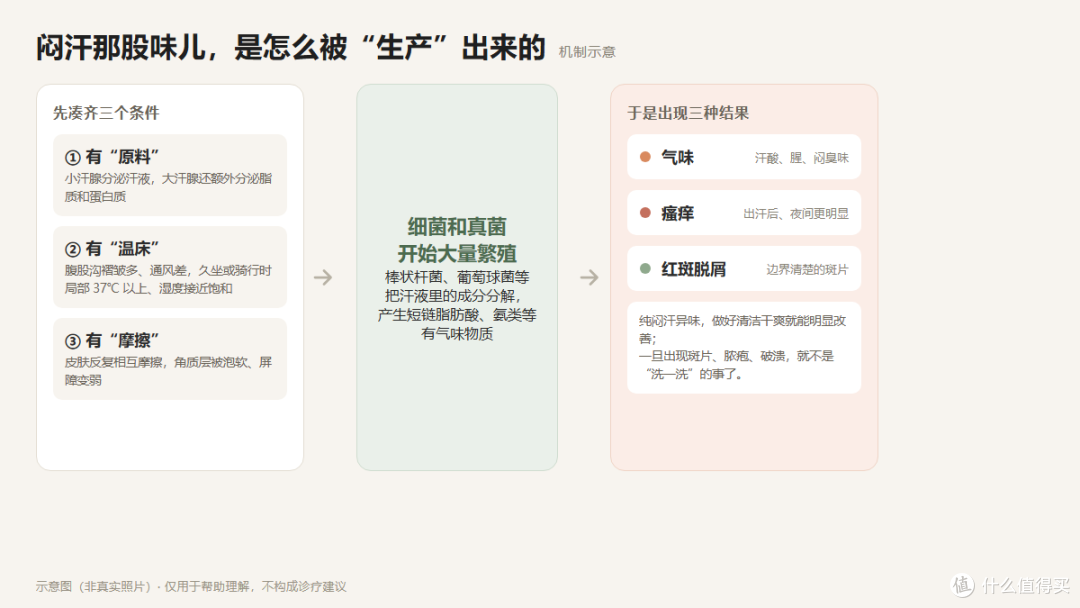Viewport: 1080px width, 608px height.
Task: Click the green heading 细菌和真菌 开始大量繁殖
Action: [x=457, y=240]
